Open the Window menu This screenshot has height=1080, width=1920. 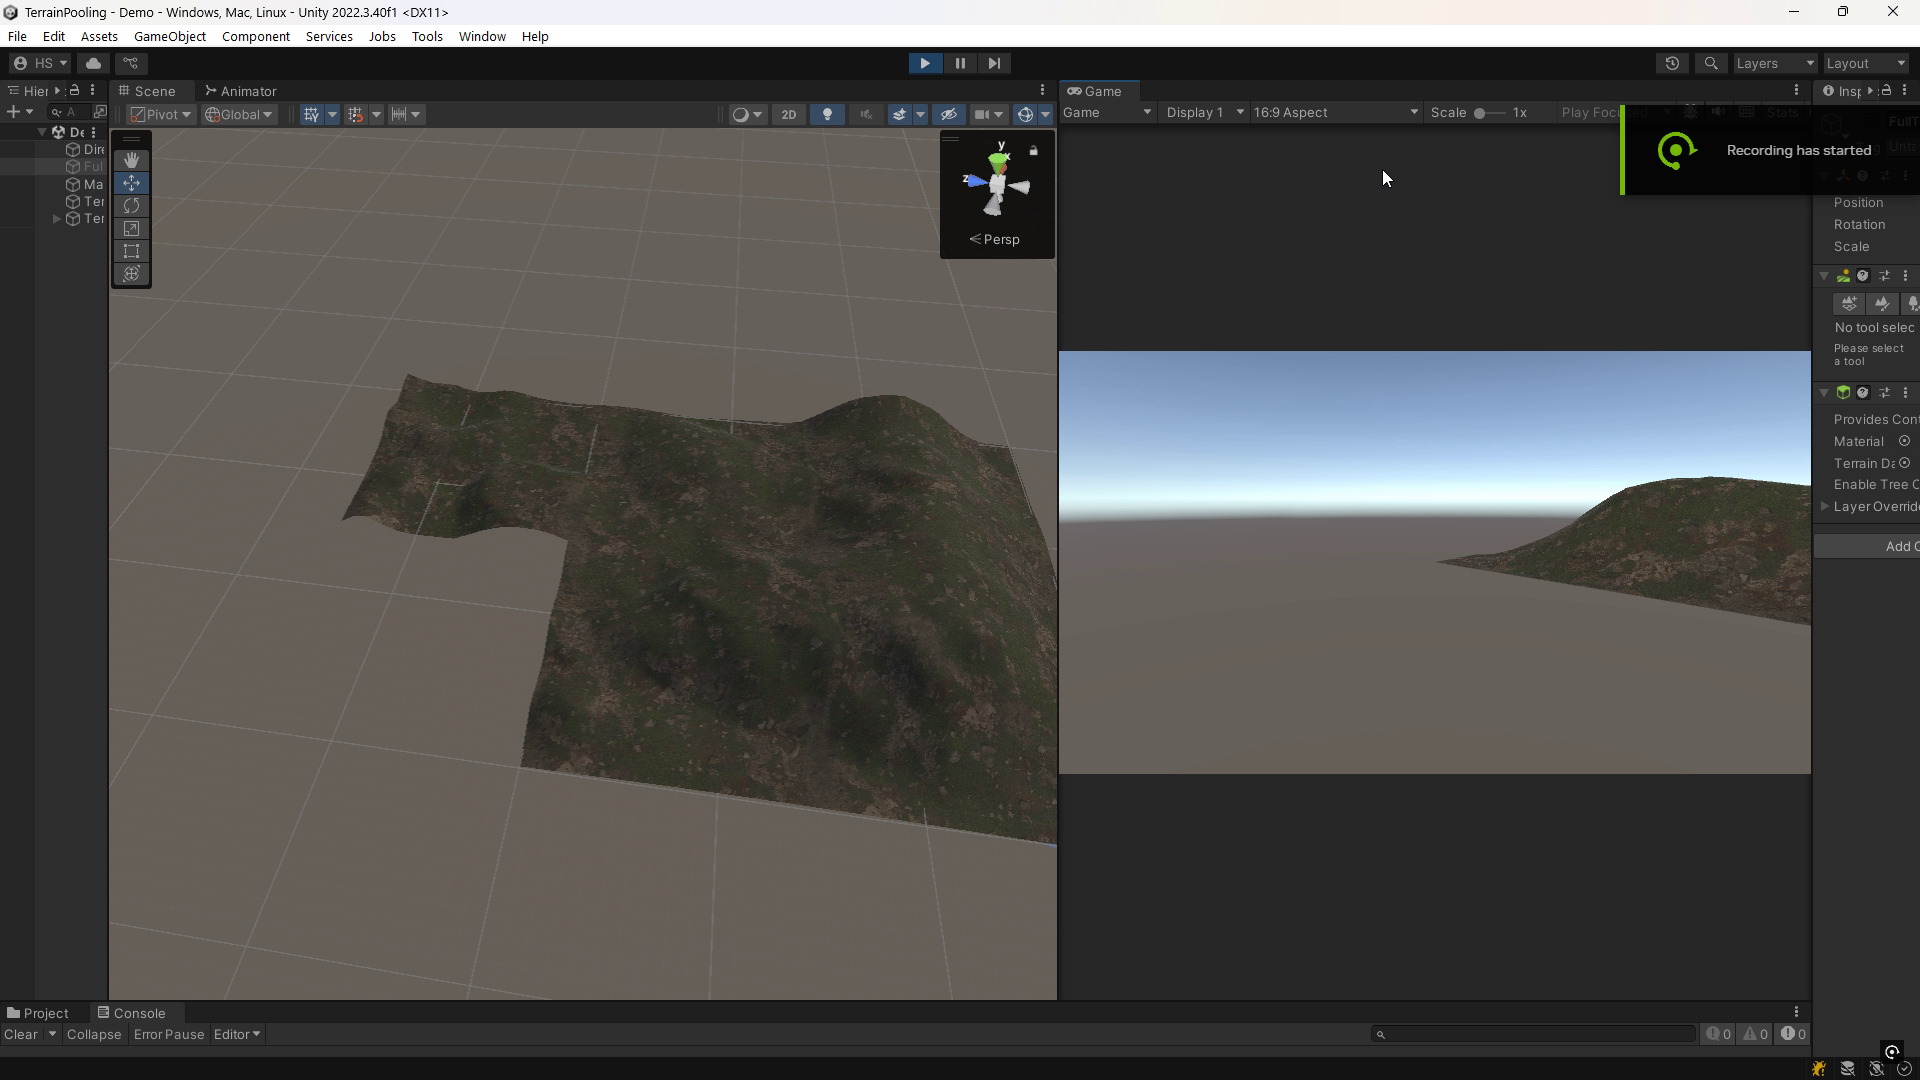482,36
